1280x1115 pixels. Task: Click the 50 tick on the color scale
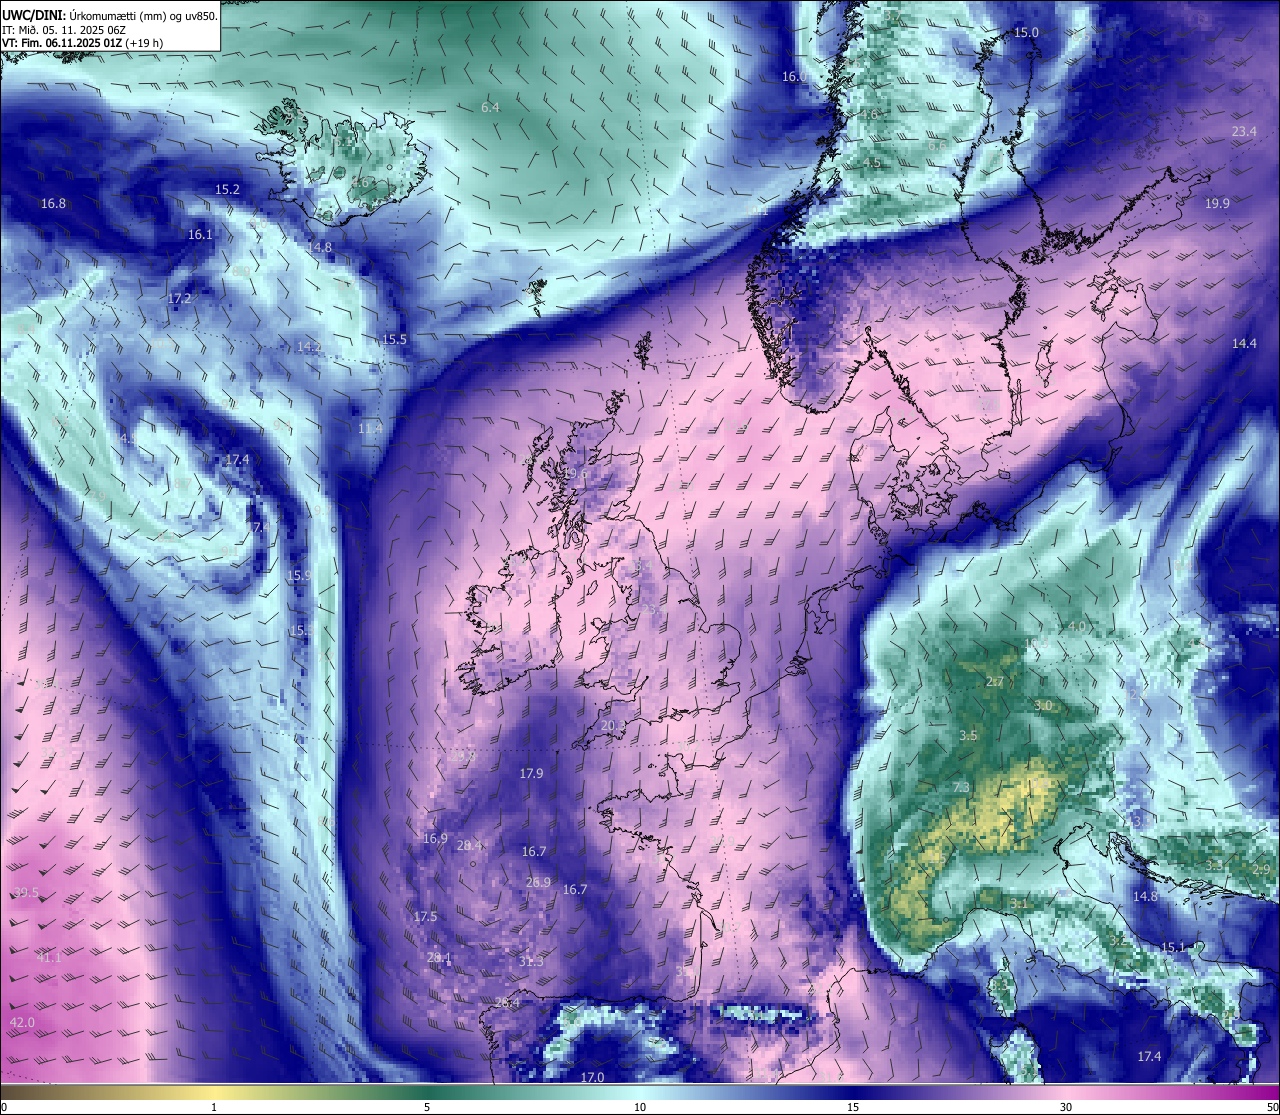click(1272, 1107)
